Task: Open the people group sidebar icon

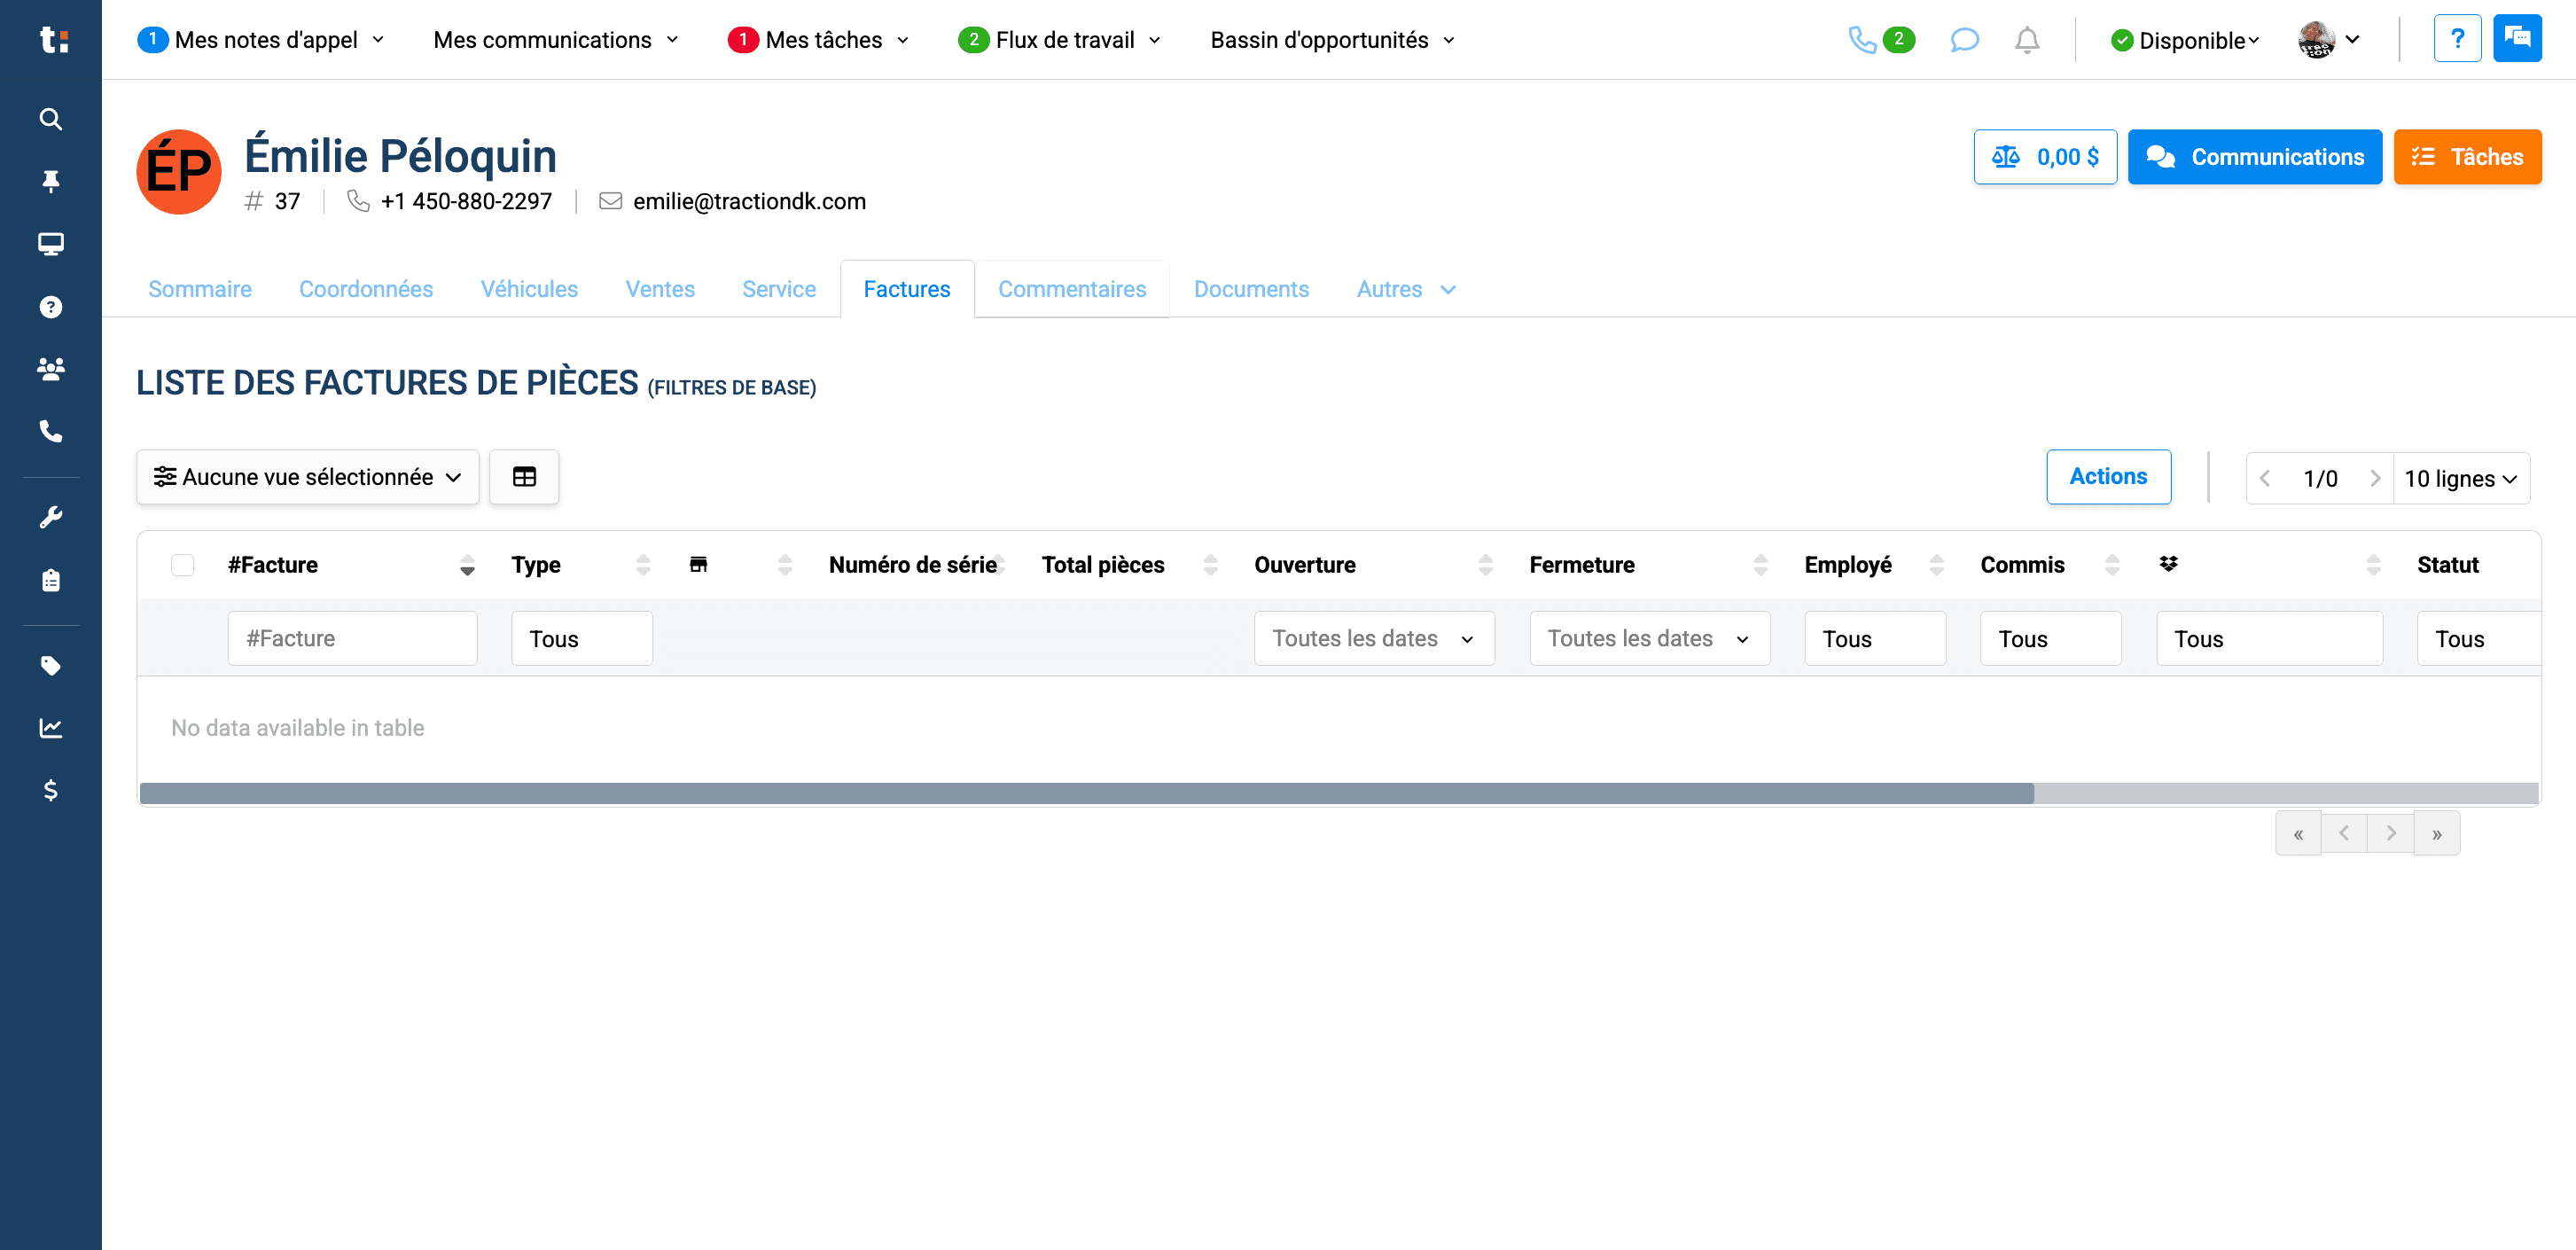Action: (x=50, y=369)
